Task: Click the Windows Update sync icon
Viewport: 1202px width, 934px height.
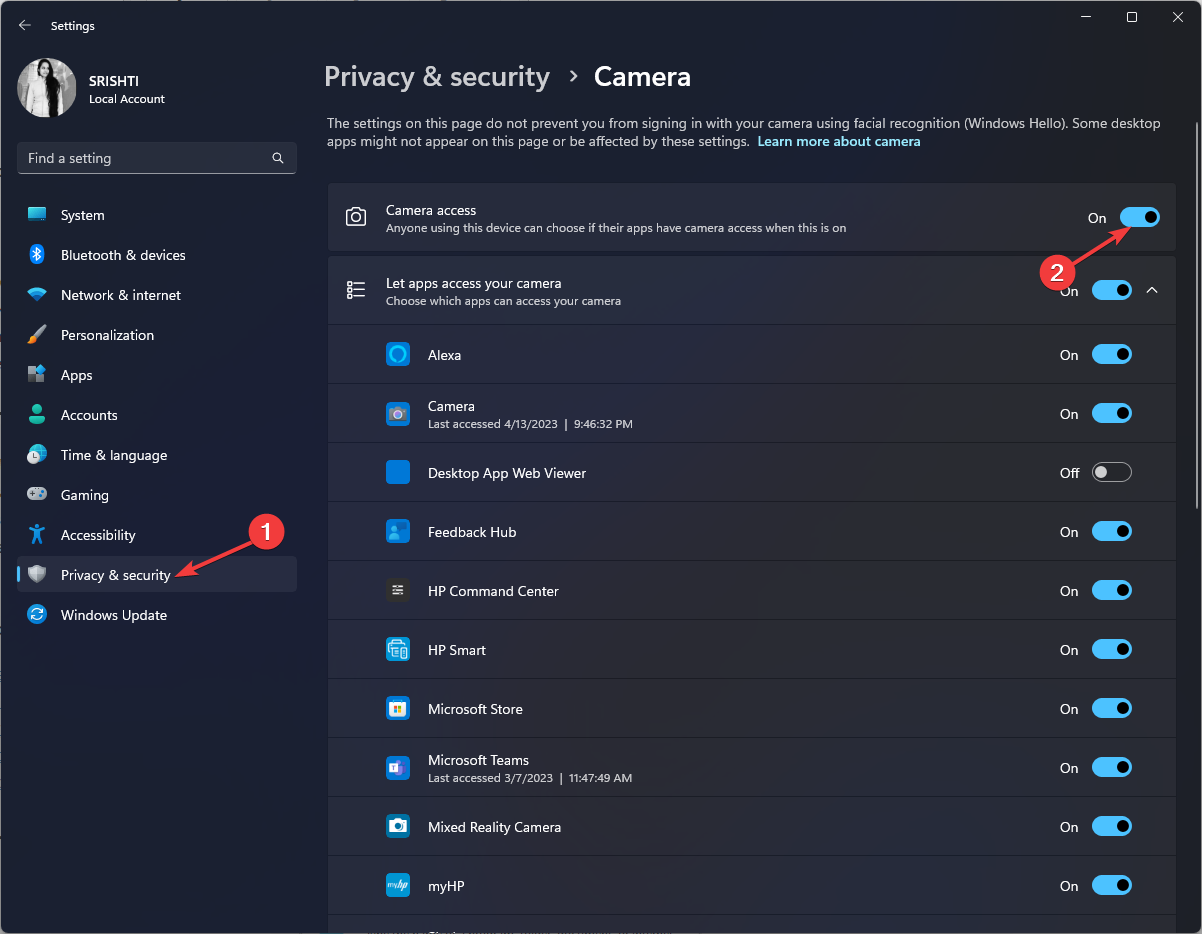Action: (37, 615)
